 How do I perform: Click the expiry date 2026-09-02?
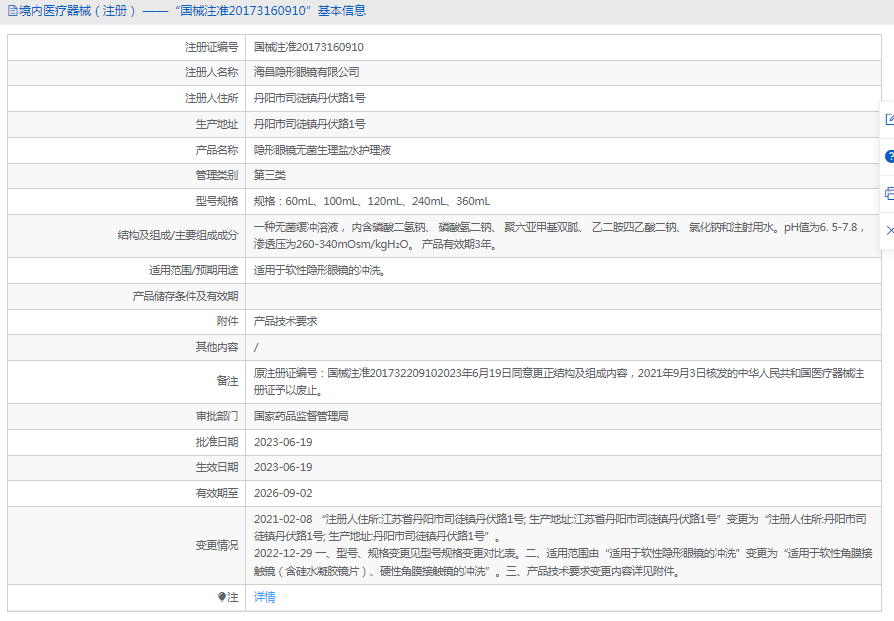(283, 493)
